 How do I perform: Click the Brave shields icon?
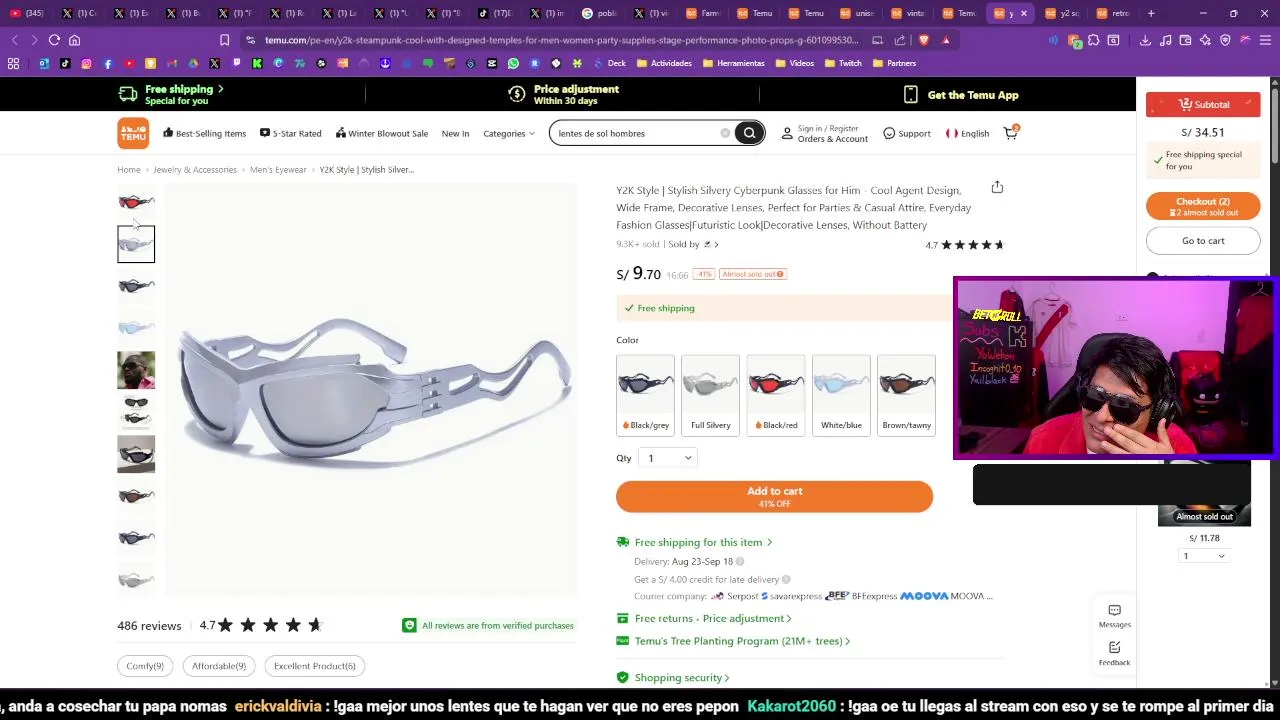click(923, 40)
